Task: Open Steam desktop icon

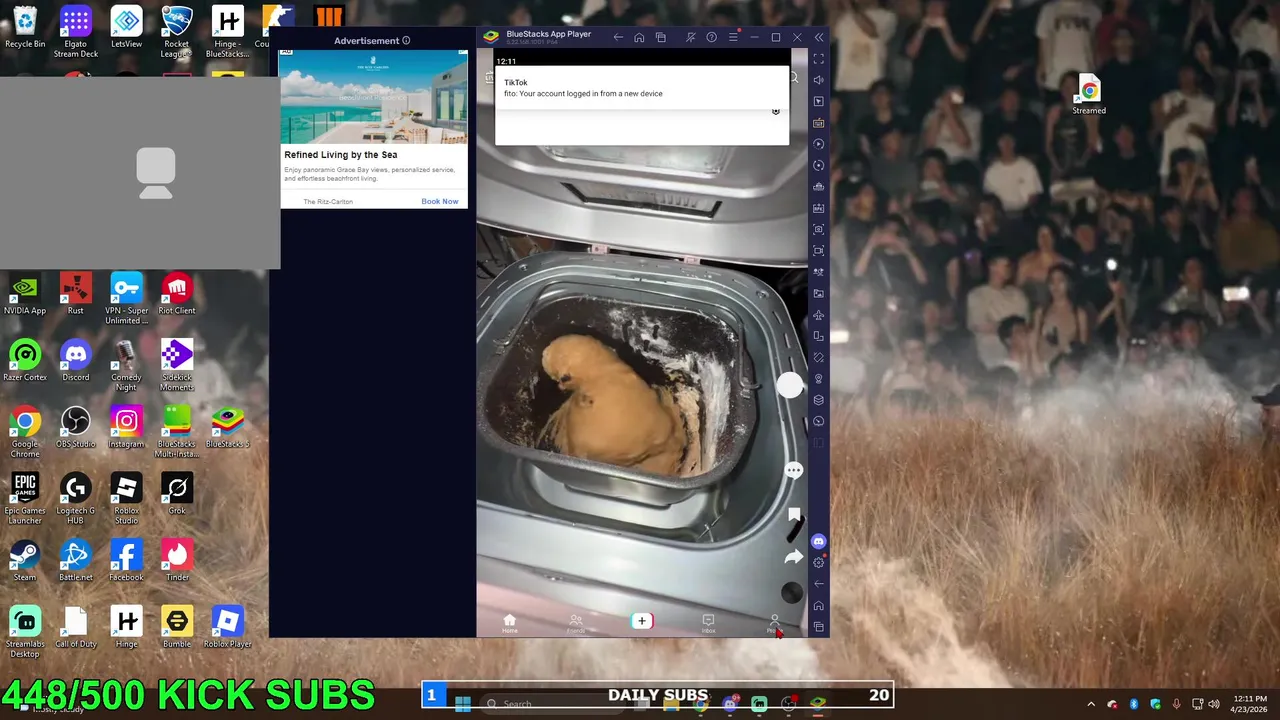Action: coord(25,561)
